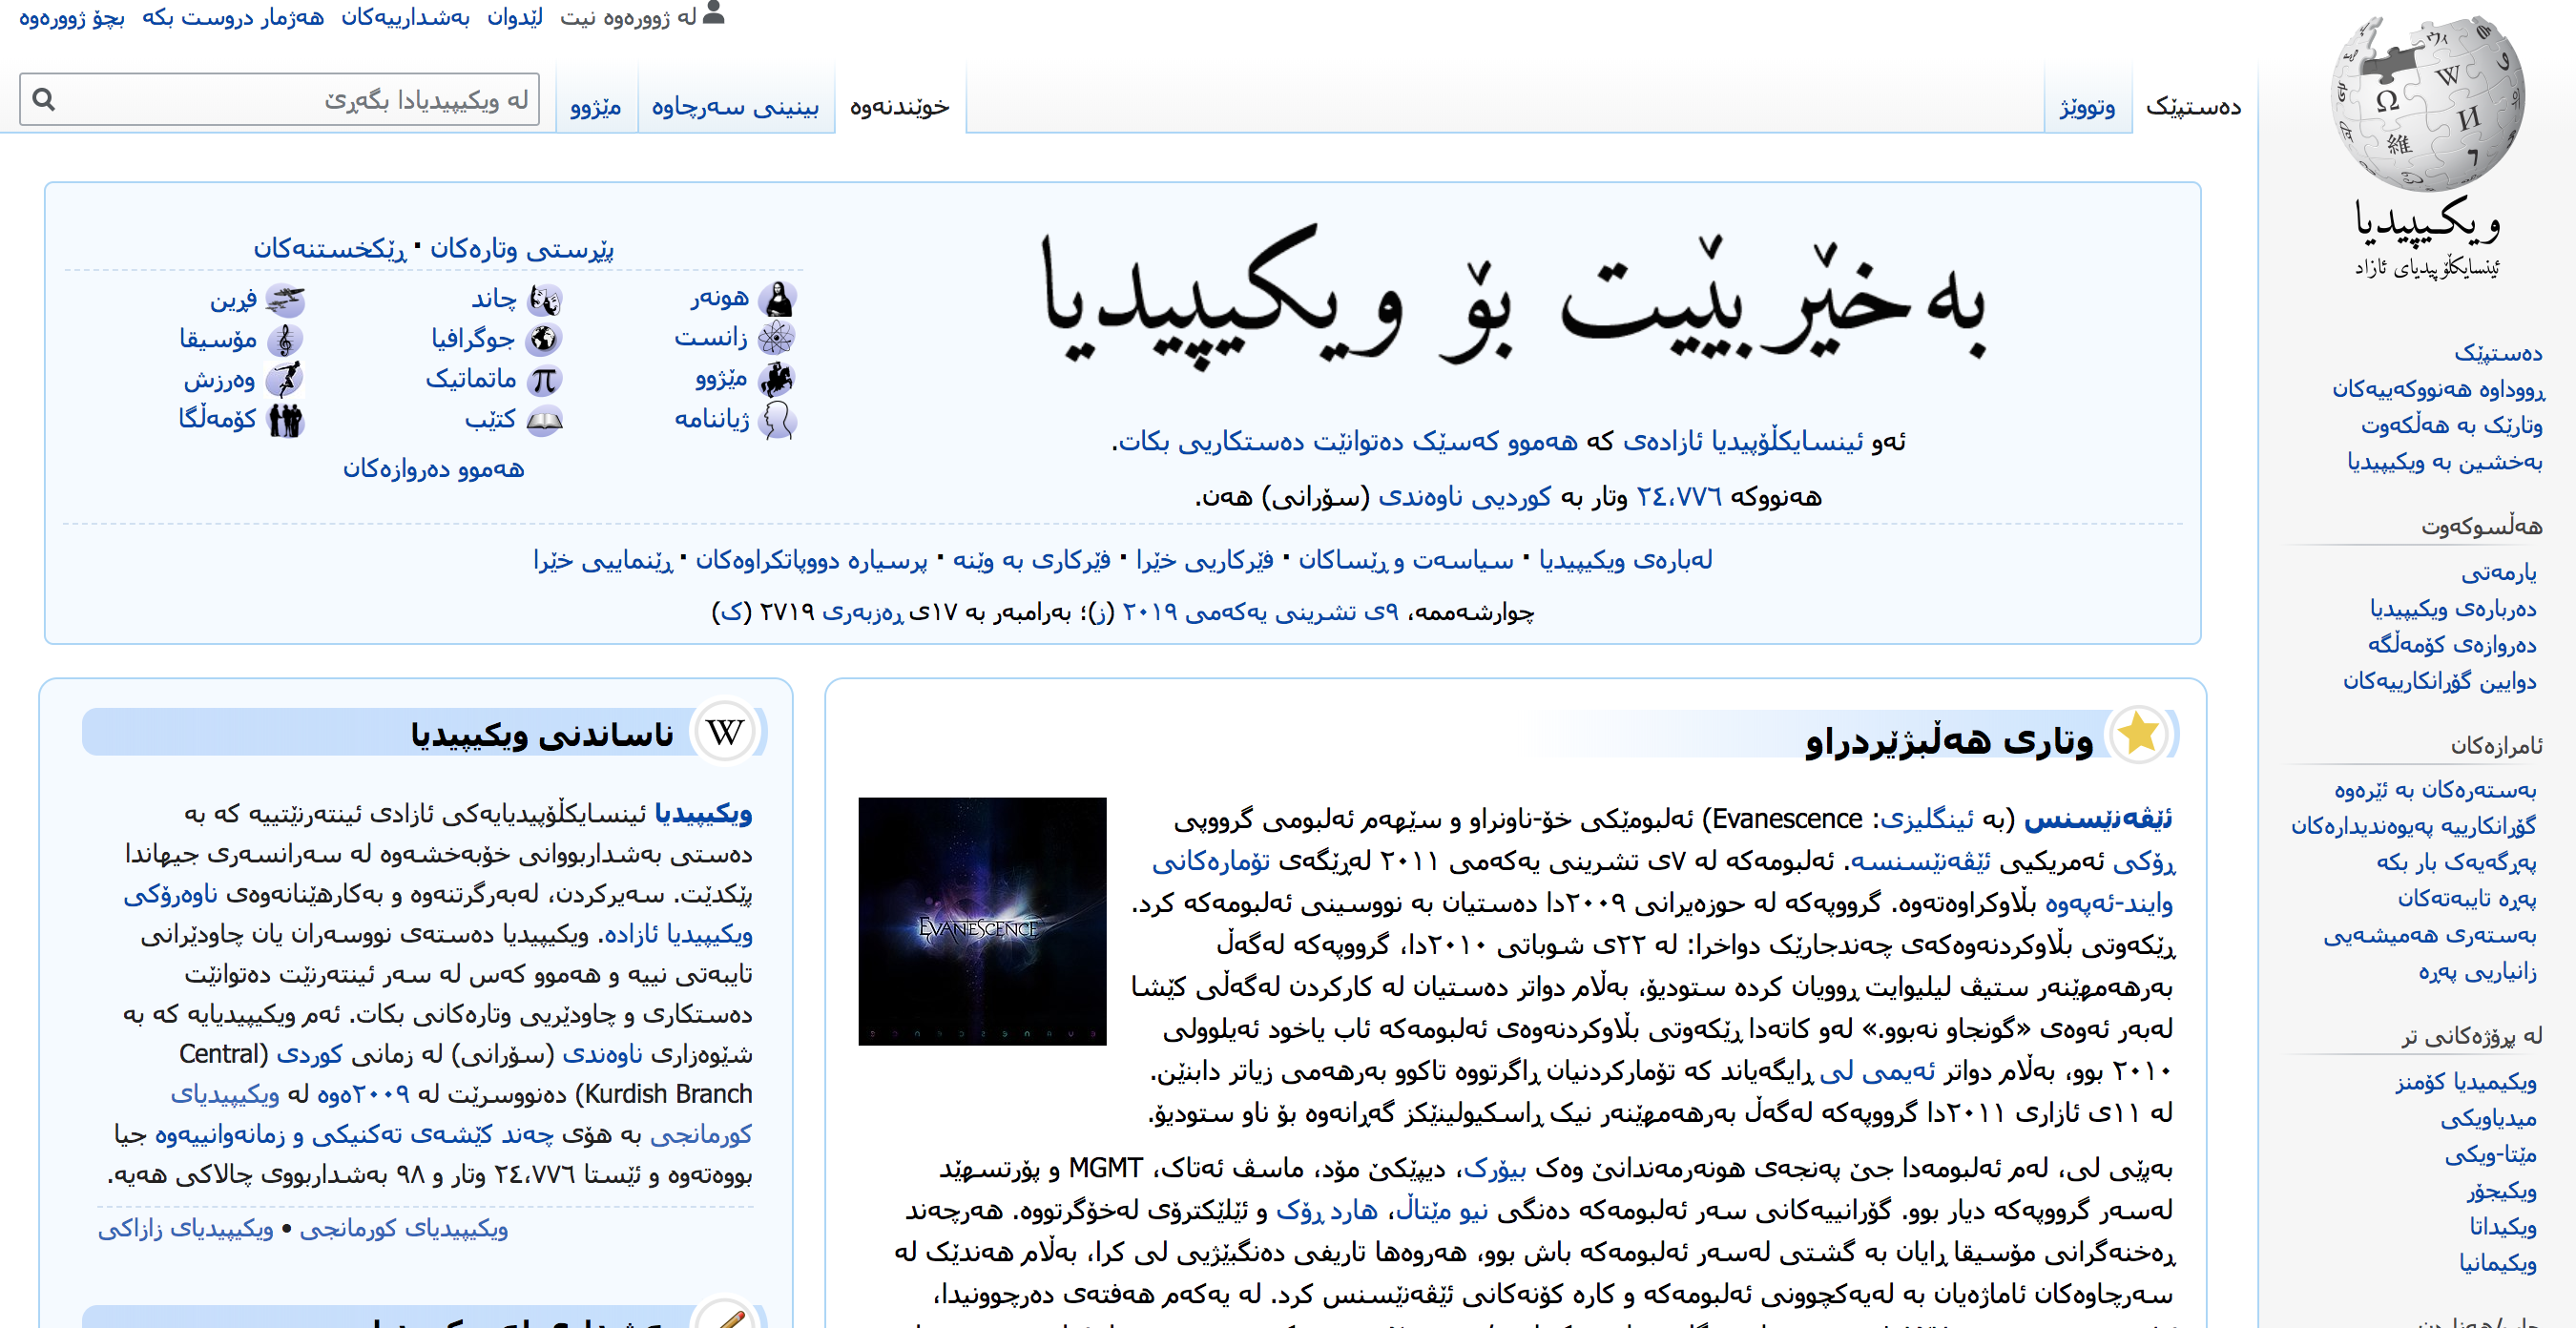Click the Society (کۆمەڵگا) portal people icon
The width and height of the screenshot is (2576, 1328).
(x=285, y=420)
